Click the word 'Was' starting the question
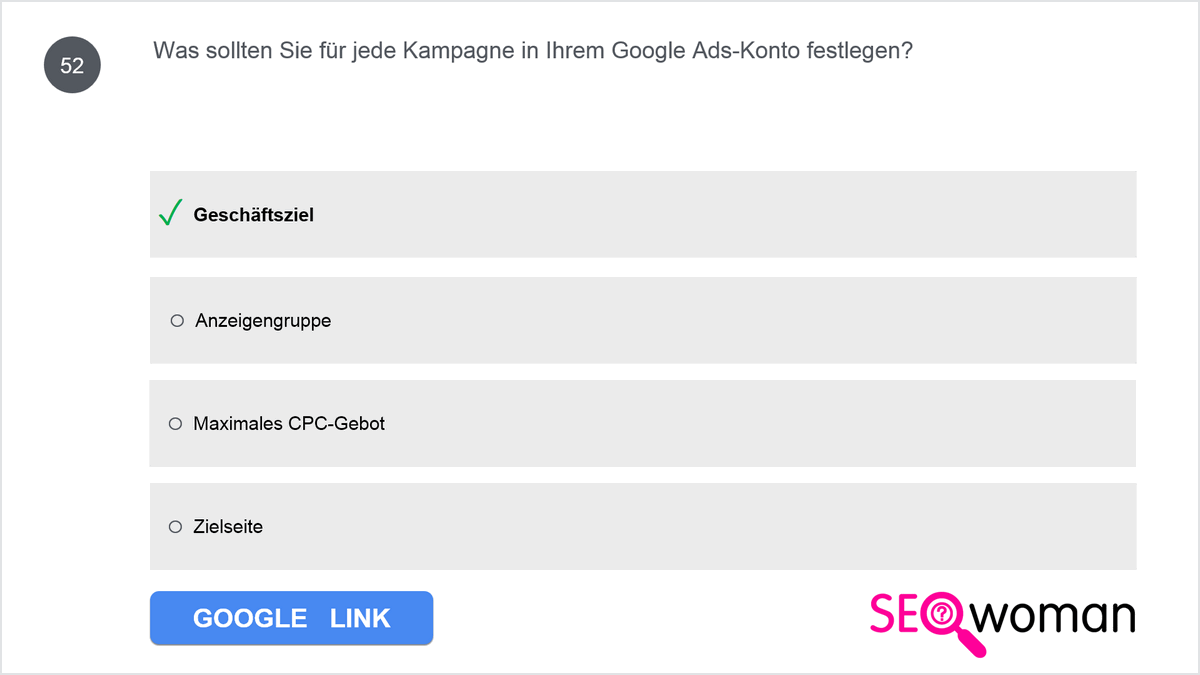Image resolution: width=1200 pixels, height=675 pixels. (x=173, y=51)
